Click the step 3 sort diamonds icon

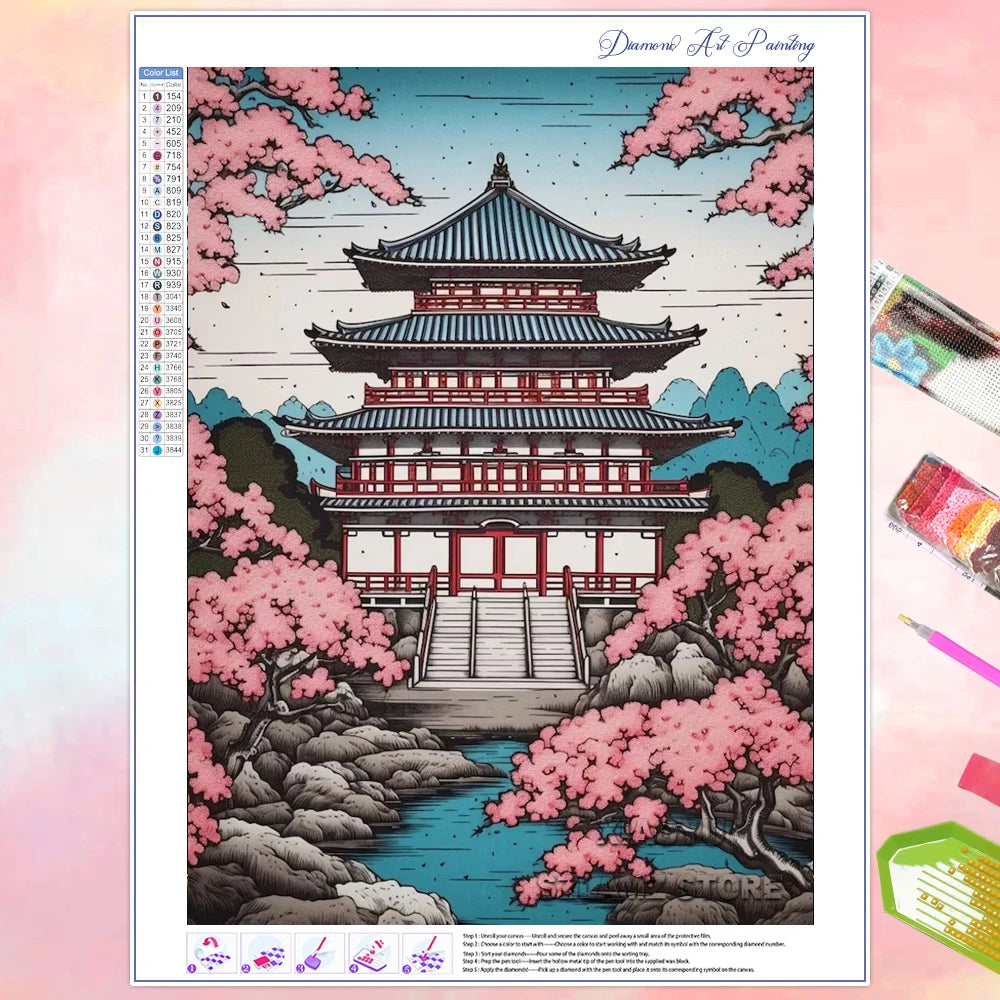click(x=320, y=953)
